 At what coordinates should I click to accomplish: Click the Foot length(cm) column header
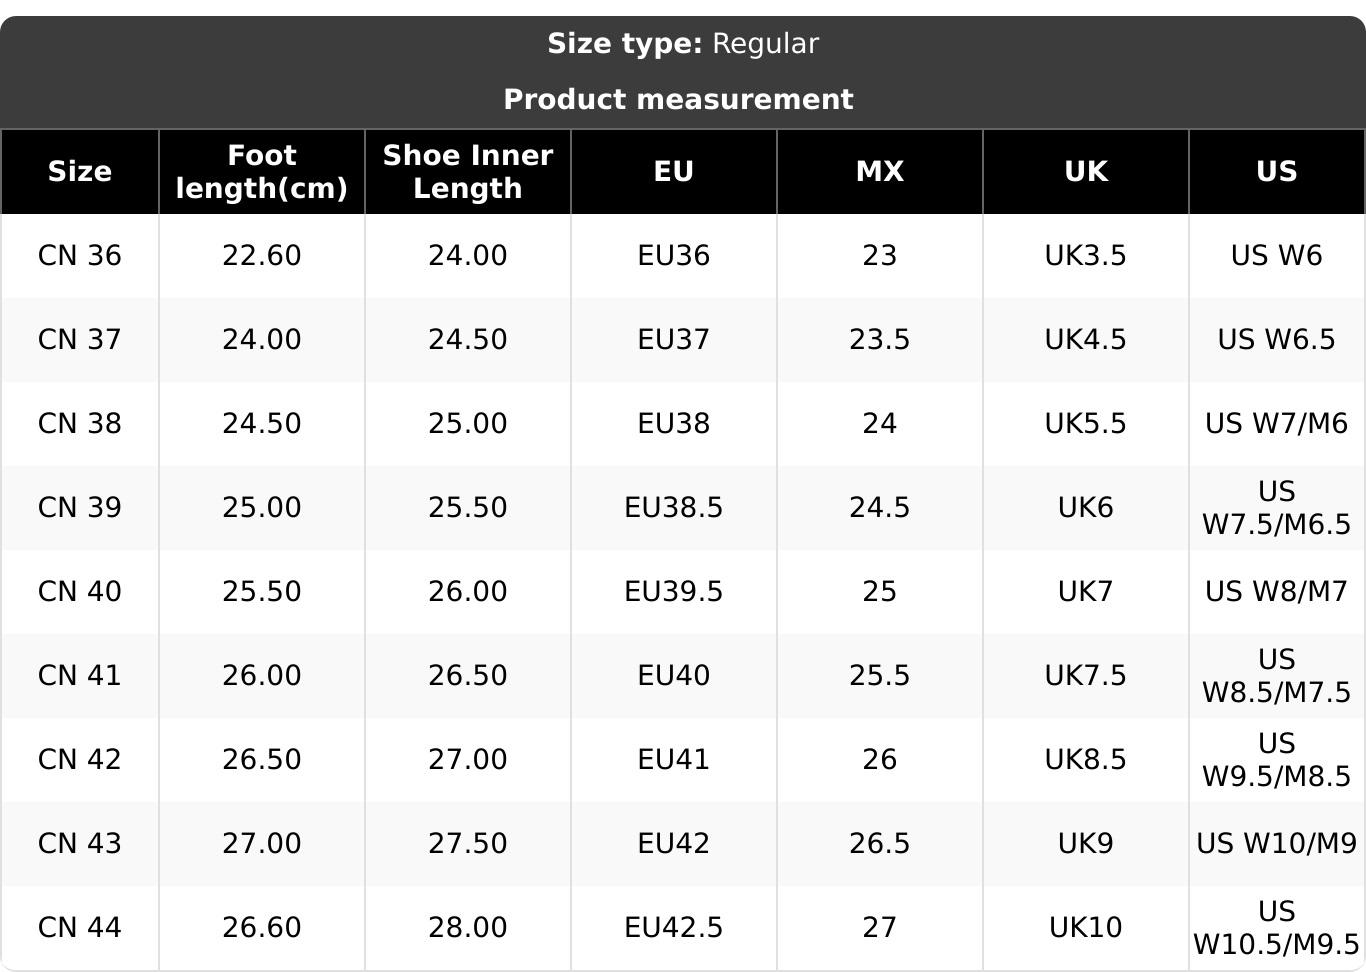[262, 171]
